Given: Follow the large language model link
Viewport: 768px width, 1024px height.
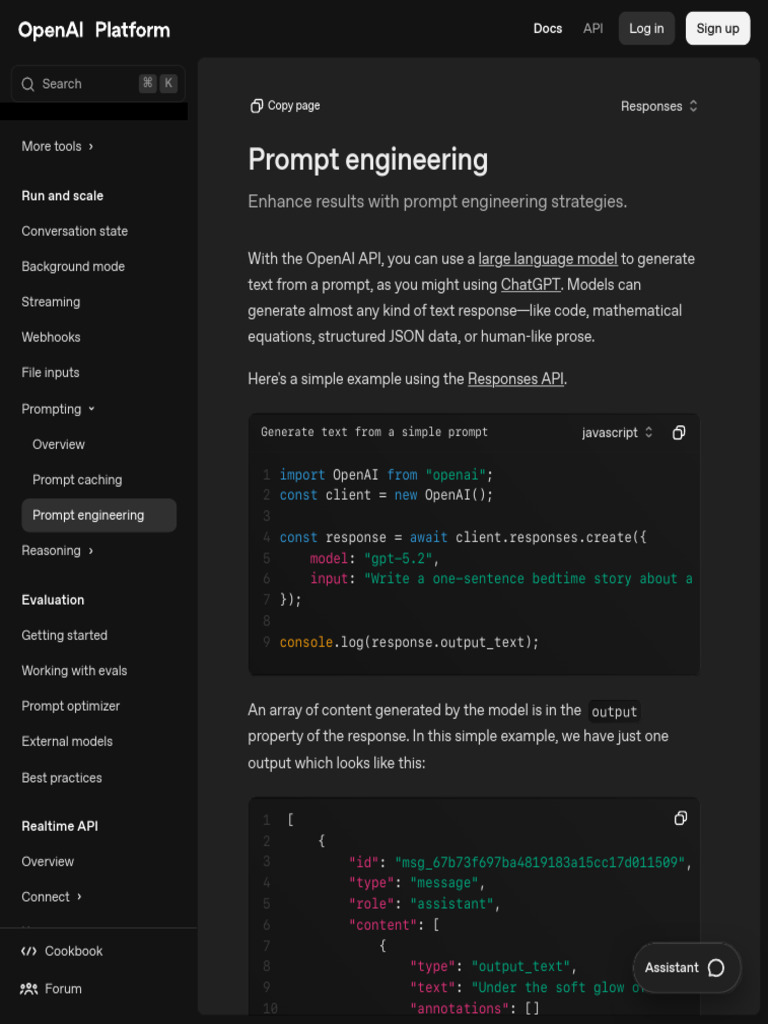Looking at the screenshot, I should pos(547,259).
